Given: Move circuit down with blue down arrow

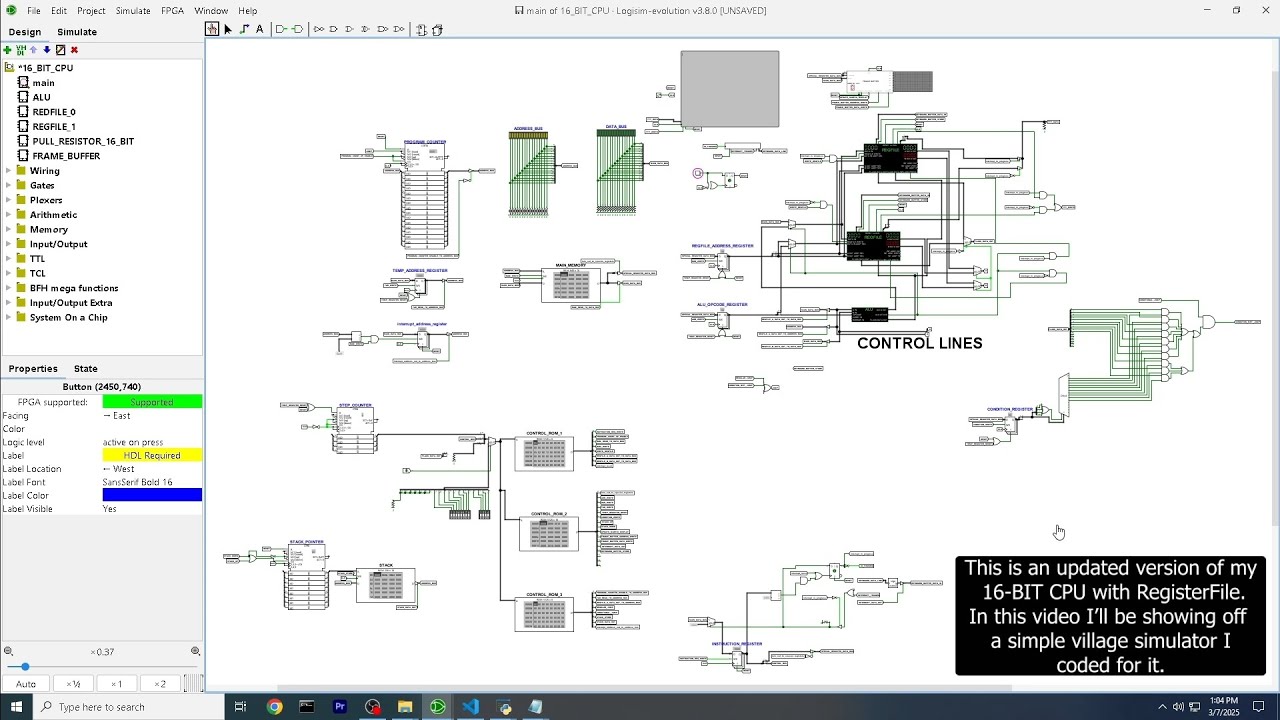Looking at the screenshot, I should click(47, 50).
